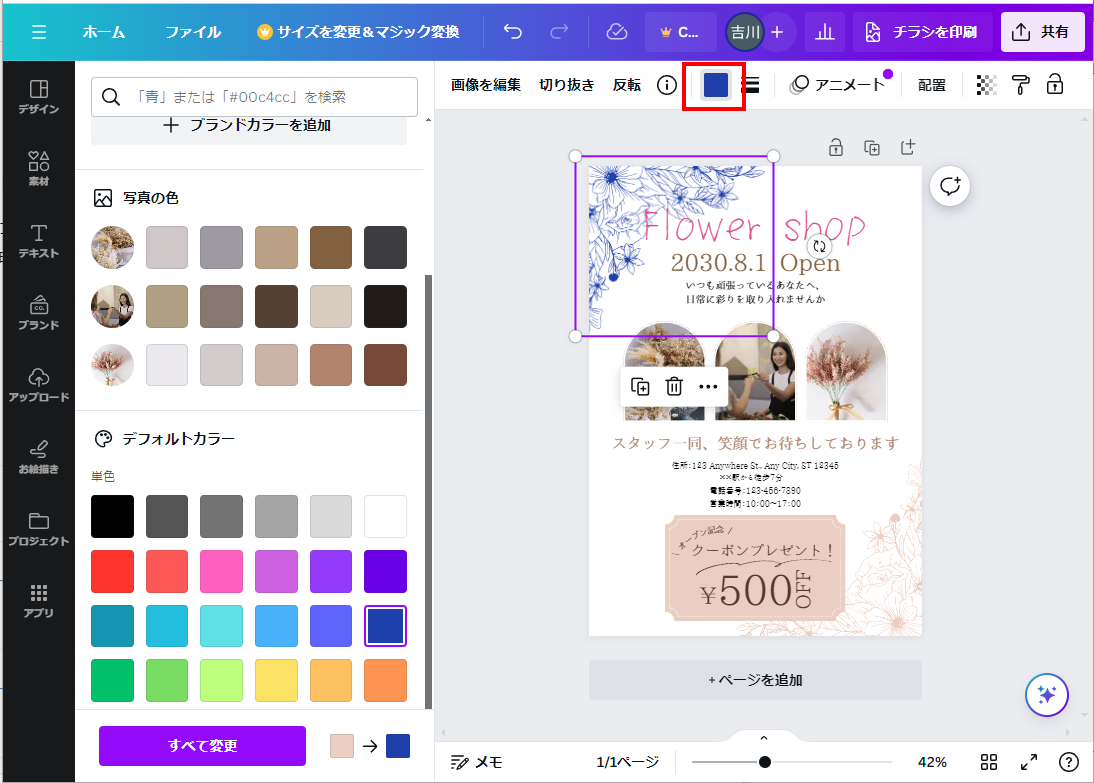Click the undo arrow

pos(513,32)
